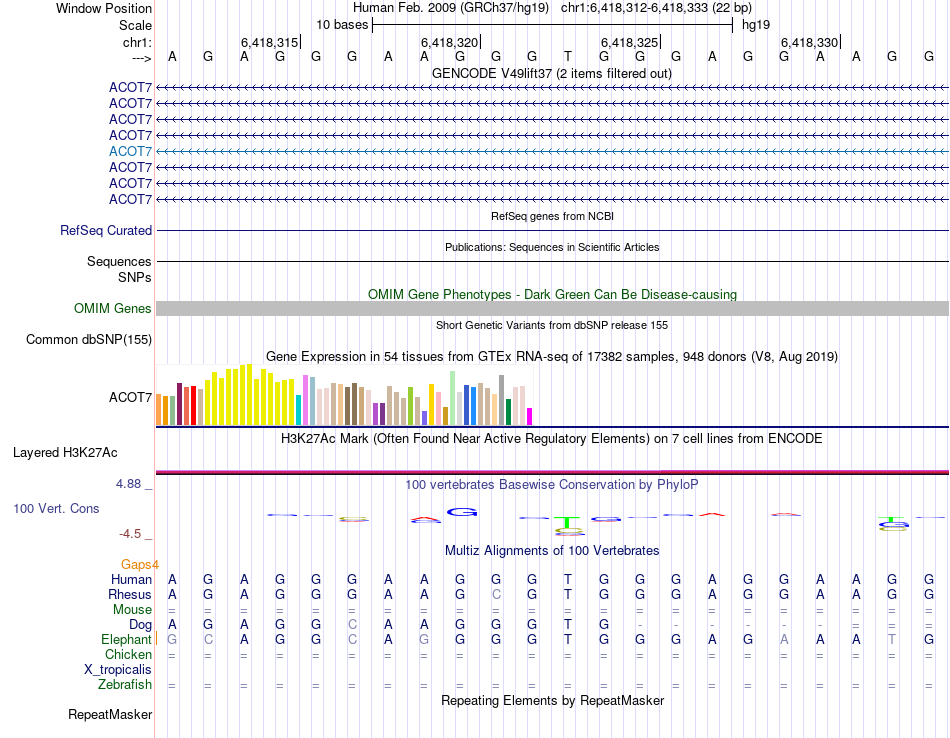Click the RepeatMasker track label

tap(110, 714)
